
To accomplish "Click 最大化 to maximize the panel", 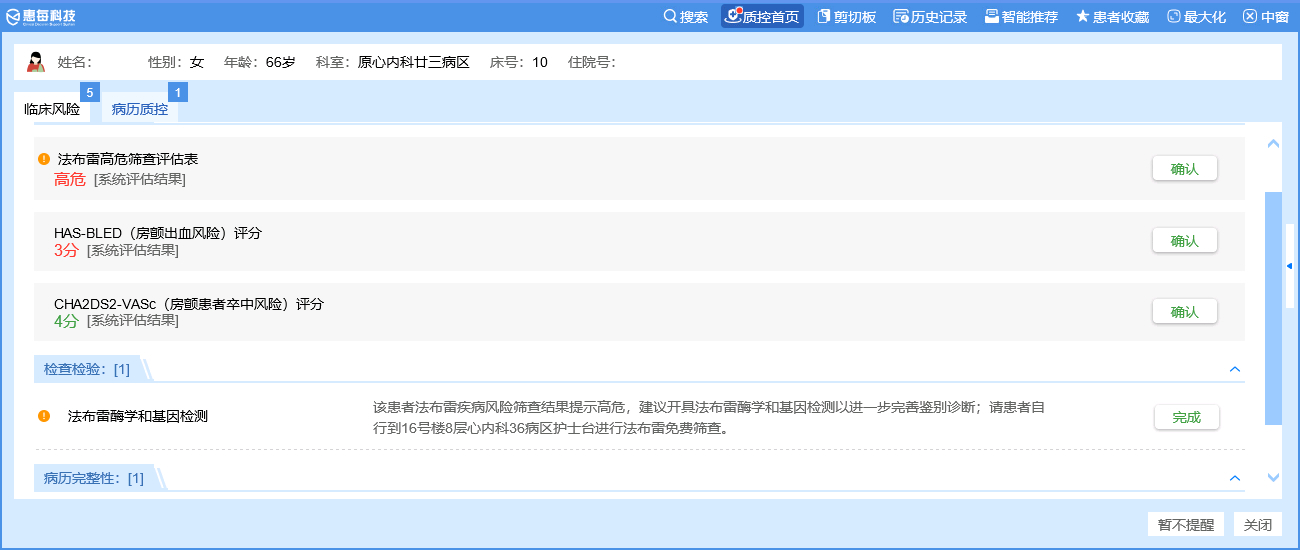I will click(1196, 16).
